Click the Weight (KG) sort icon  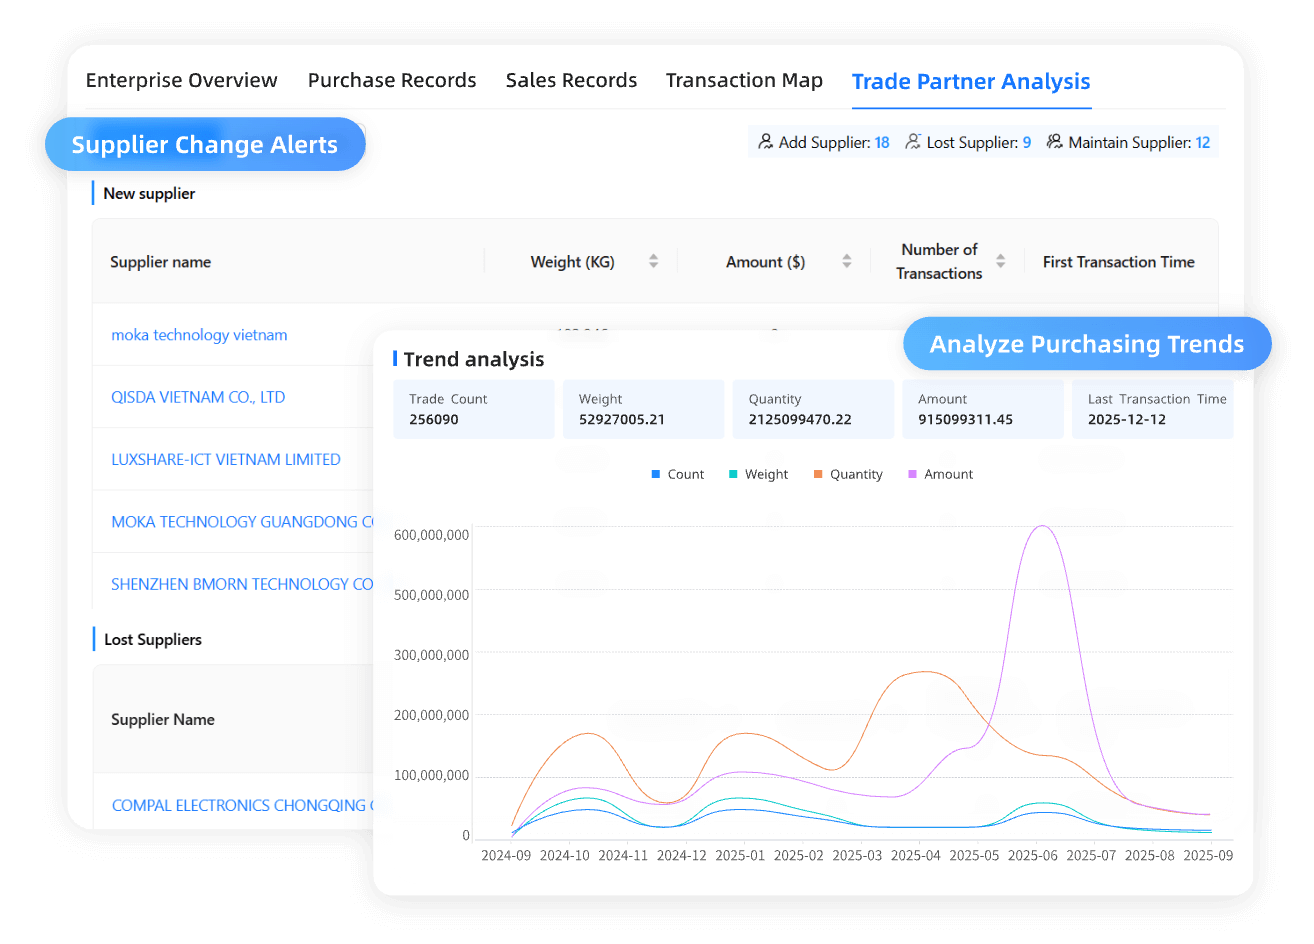(x=654, y=261)
